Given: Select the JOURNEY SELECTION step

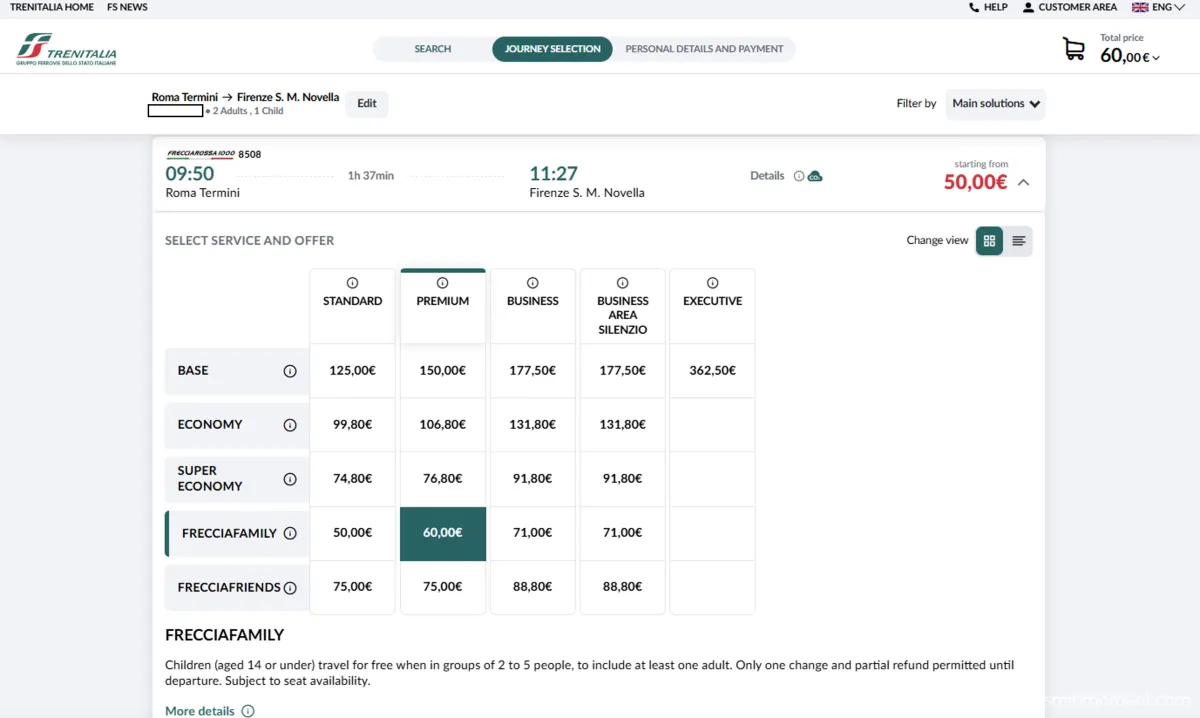Looking at the screenshot, I should (552, 49).
